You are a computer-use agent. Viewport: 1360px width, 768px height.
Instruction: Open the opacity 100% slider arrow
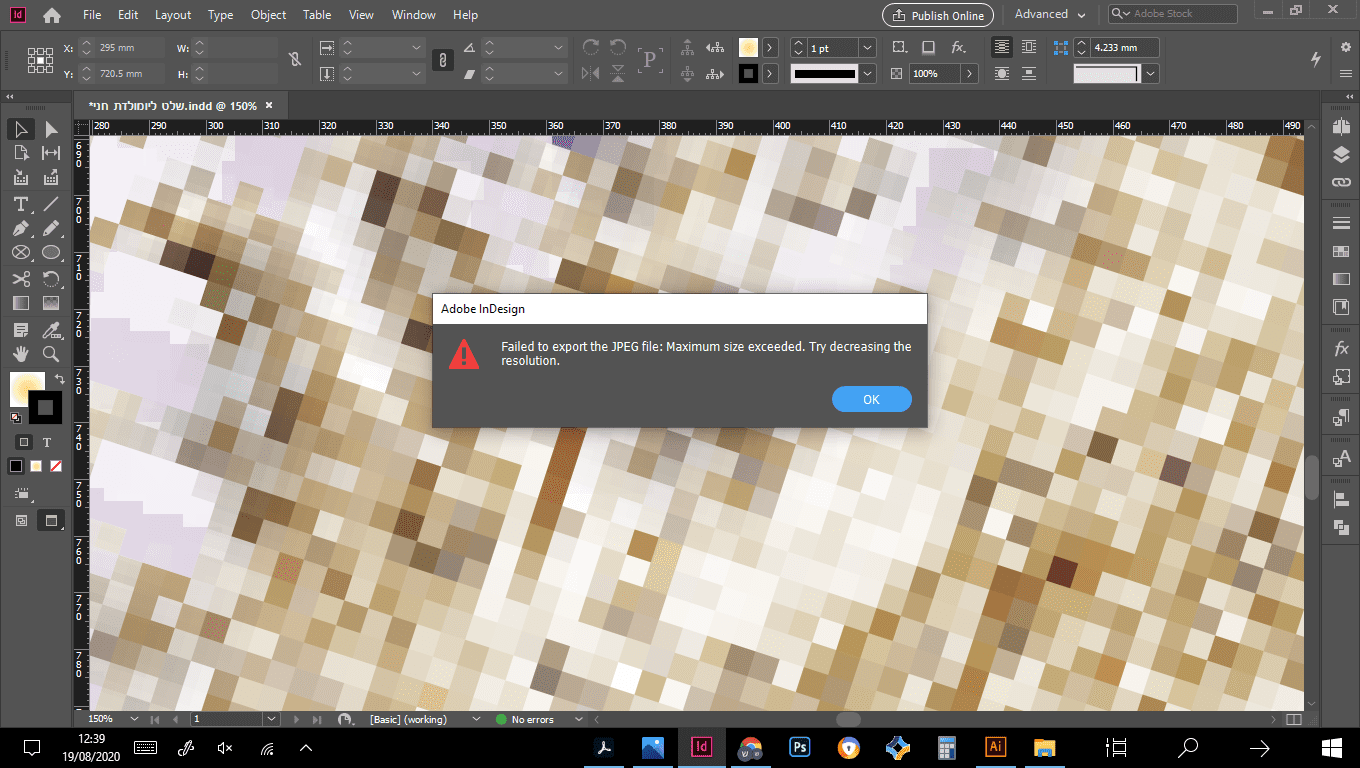970,74
